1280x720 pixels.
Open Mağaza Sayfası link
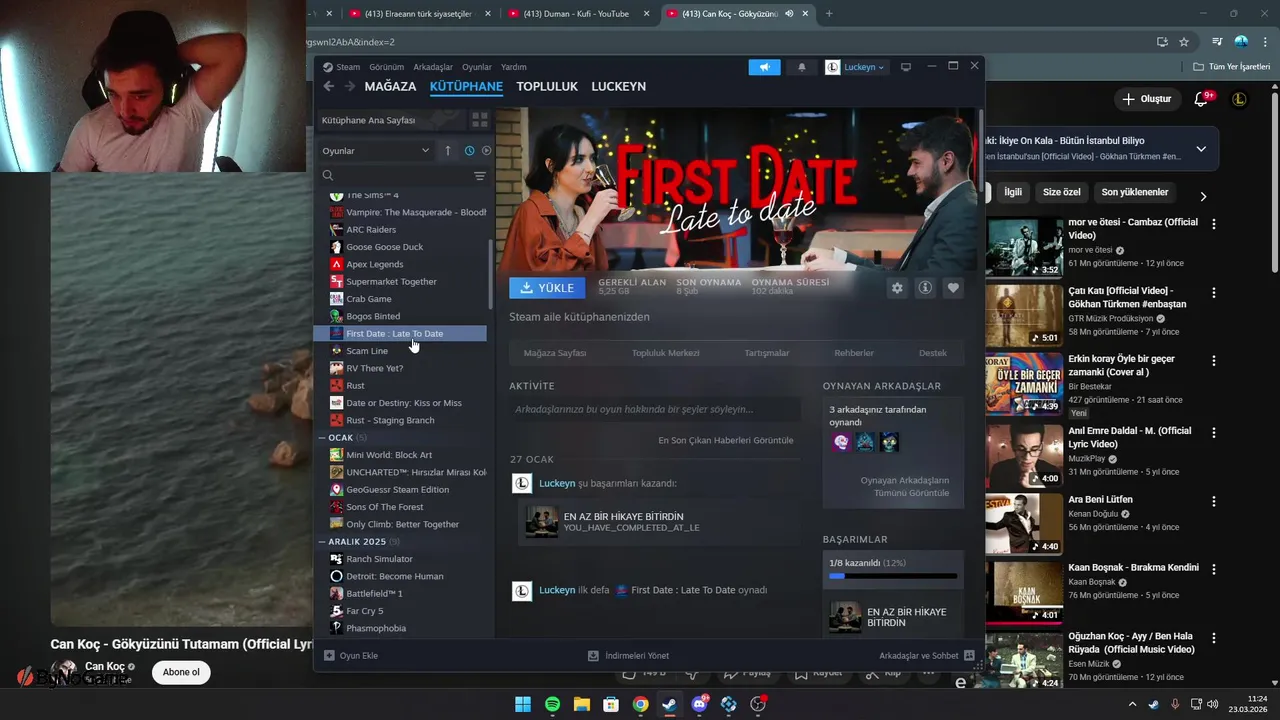pyautogui.click(x=555, y=353)
